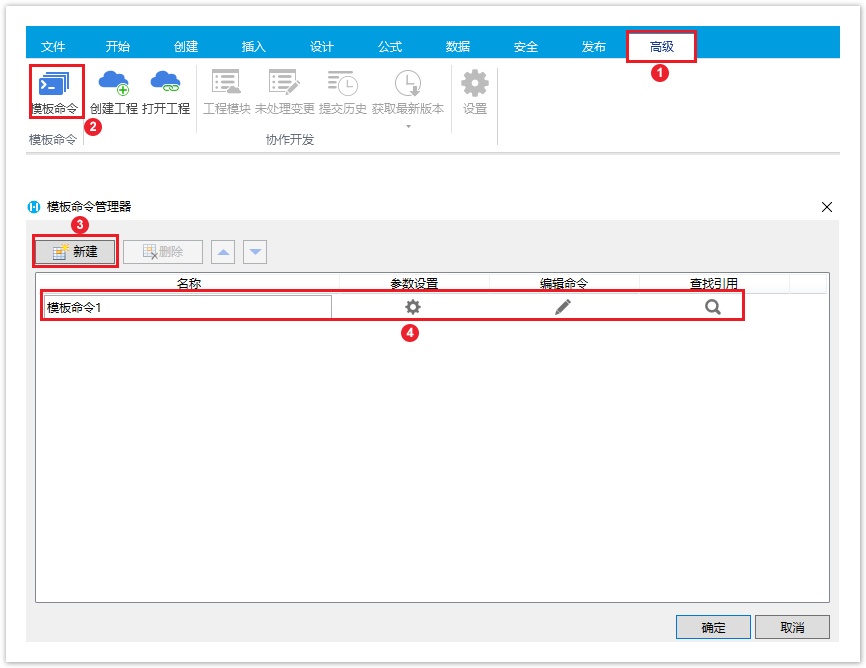Open 参数设置 gear for 模板命令1
This screenshot has height=668, width=866.
point(413,307)
